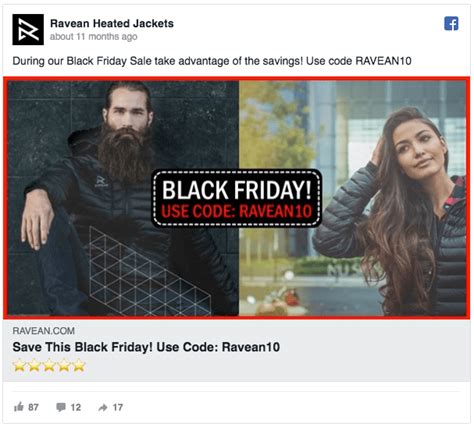Viewport: 474px width, 427px height.
Task: Open the 'Save This Black Friday!' headline
Action: tap(146, 347)
